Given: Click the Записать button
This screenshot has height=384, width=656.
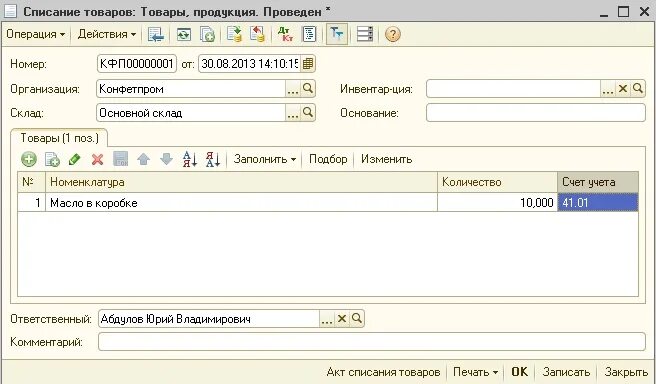Looking at the screenshot, I should click(566, 372).
